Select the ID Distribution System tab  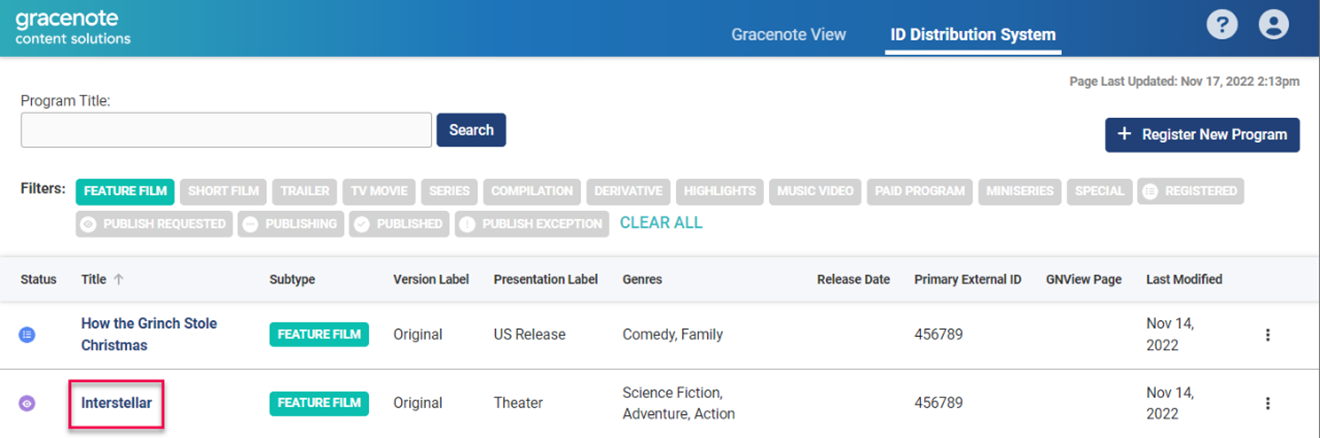(973, 35)
